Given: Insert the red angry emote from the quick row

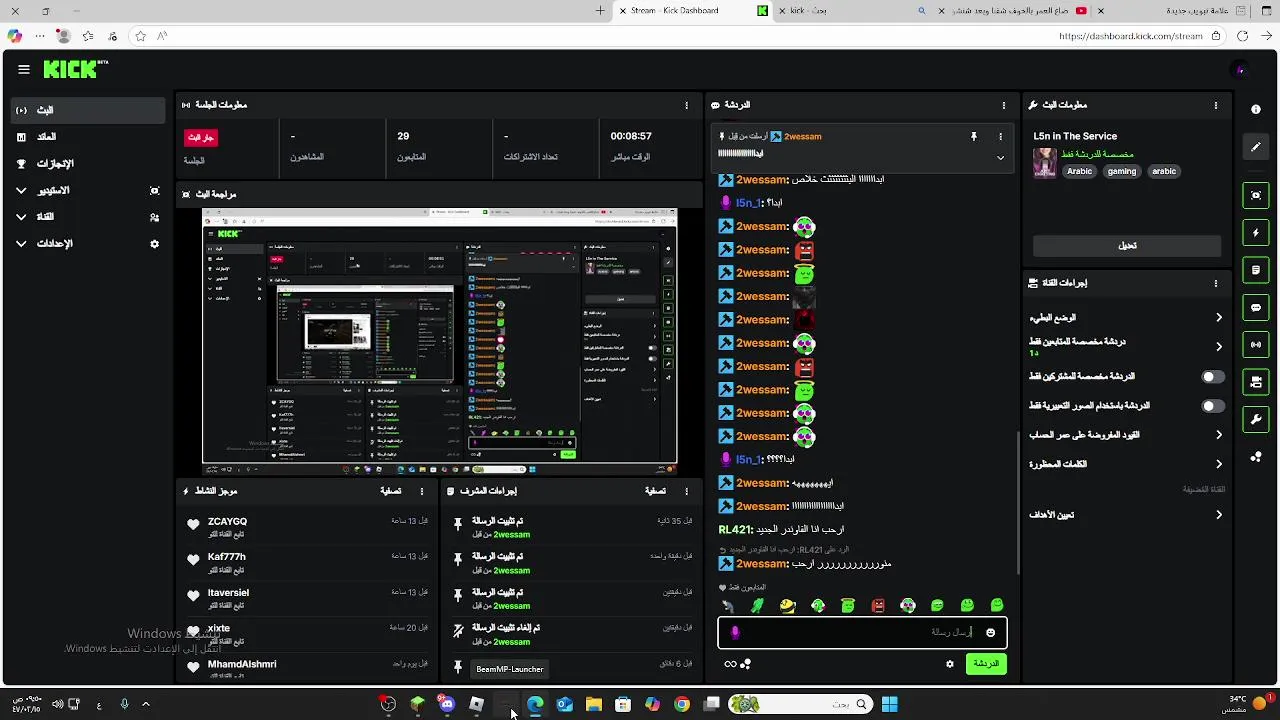Looking at the screenshot, I should pos(878,605).
